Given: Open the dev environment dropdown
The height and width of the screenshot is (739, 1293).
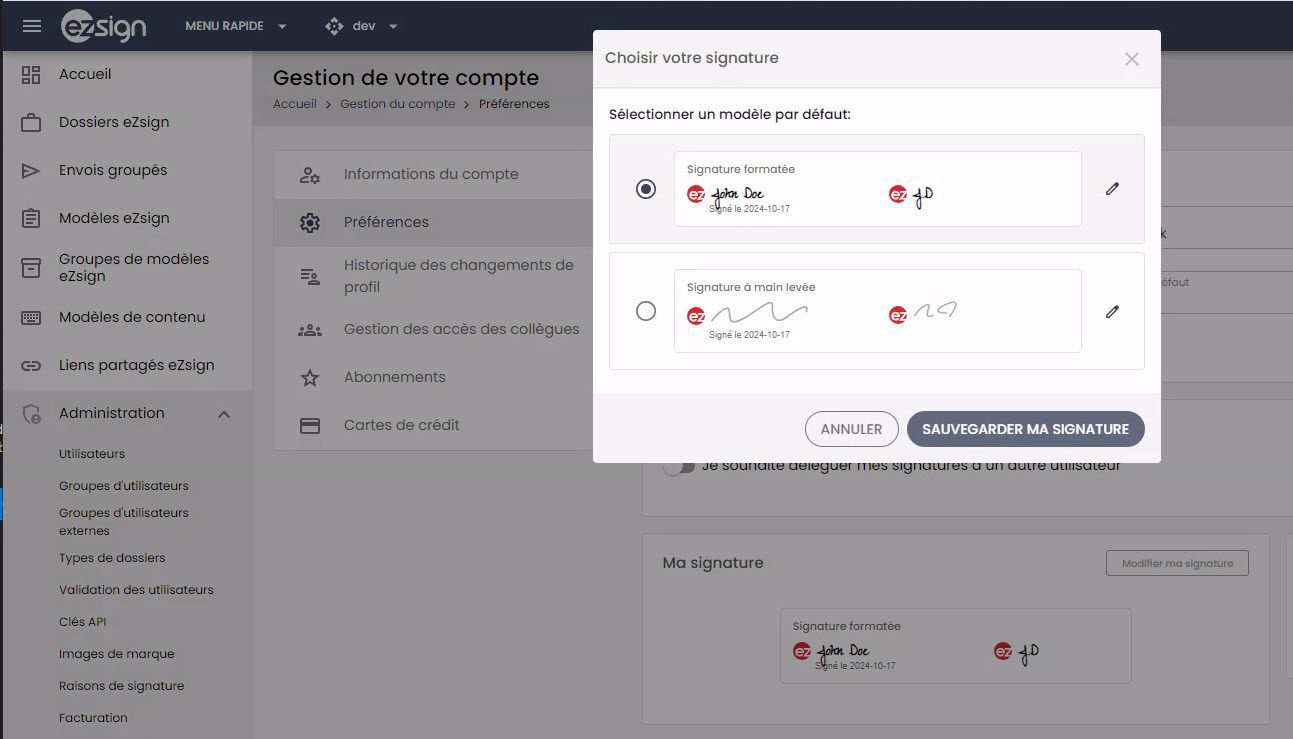Looking at the screenshot, I should (x=362, y=26).
